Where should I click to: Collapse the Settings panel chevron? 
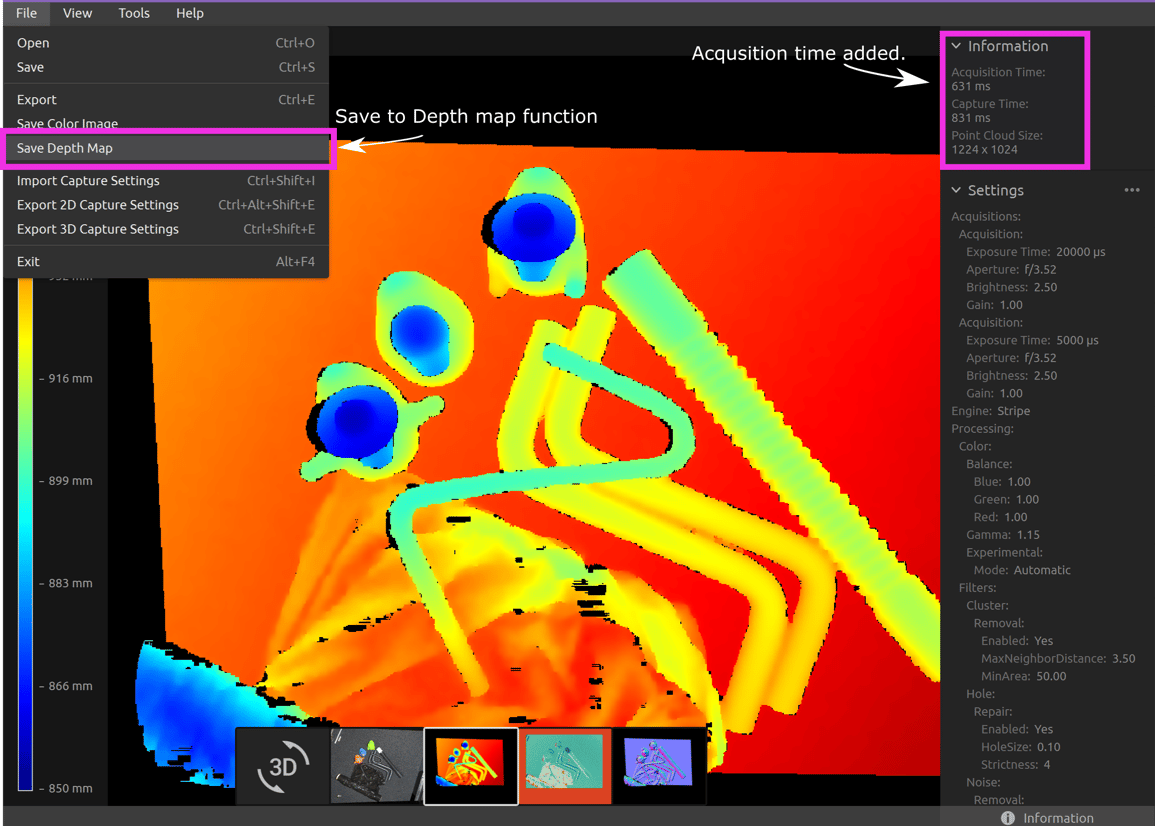[955, 190]
